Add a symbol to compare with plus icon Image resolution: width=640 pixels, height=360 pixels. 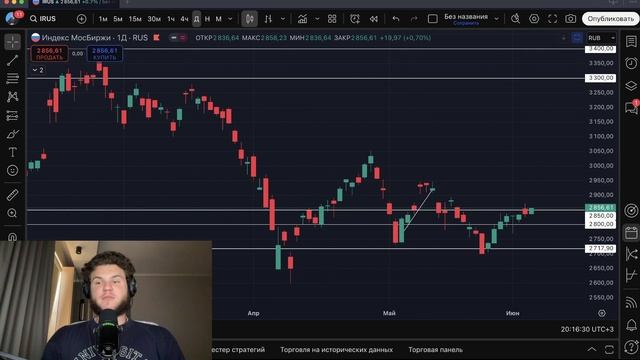click(81, 19)
